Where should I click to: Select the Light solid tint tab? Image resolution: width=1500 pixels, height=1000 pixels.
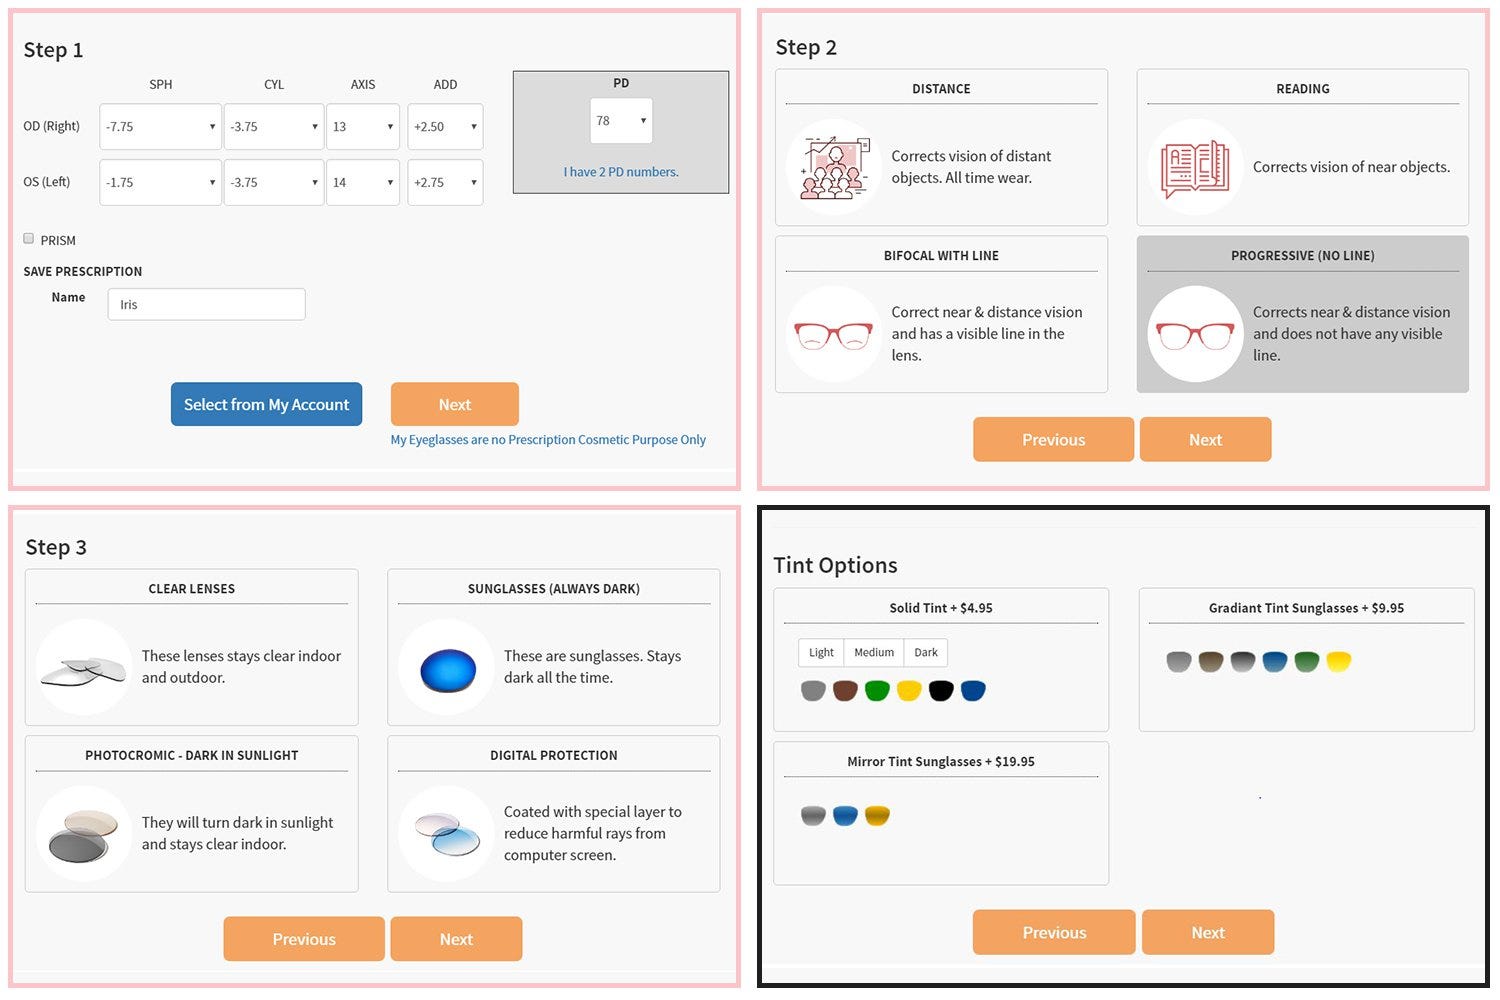tap(821, 653)
